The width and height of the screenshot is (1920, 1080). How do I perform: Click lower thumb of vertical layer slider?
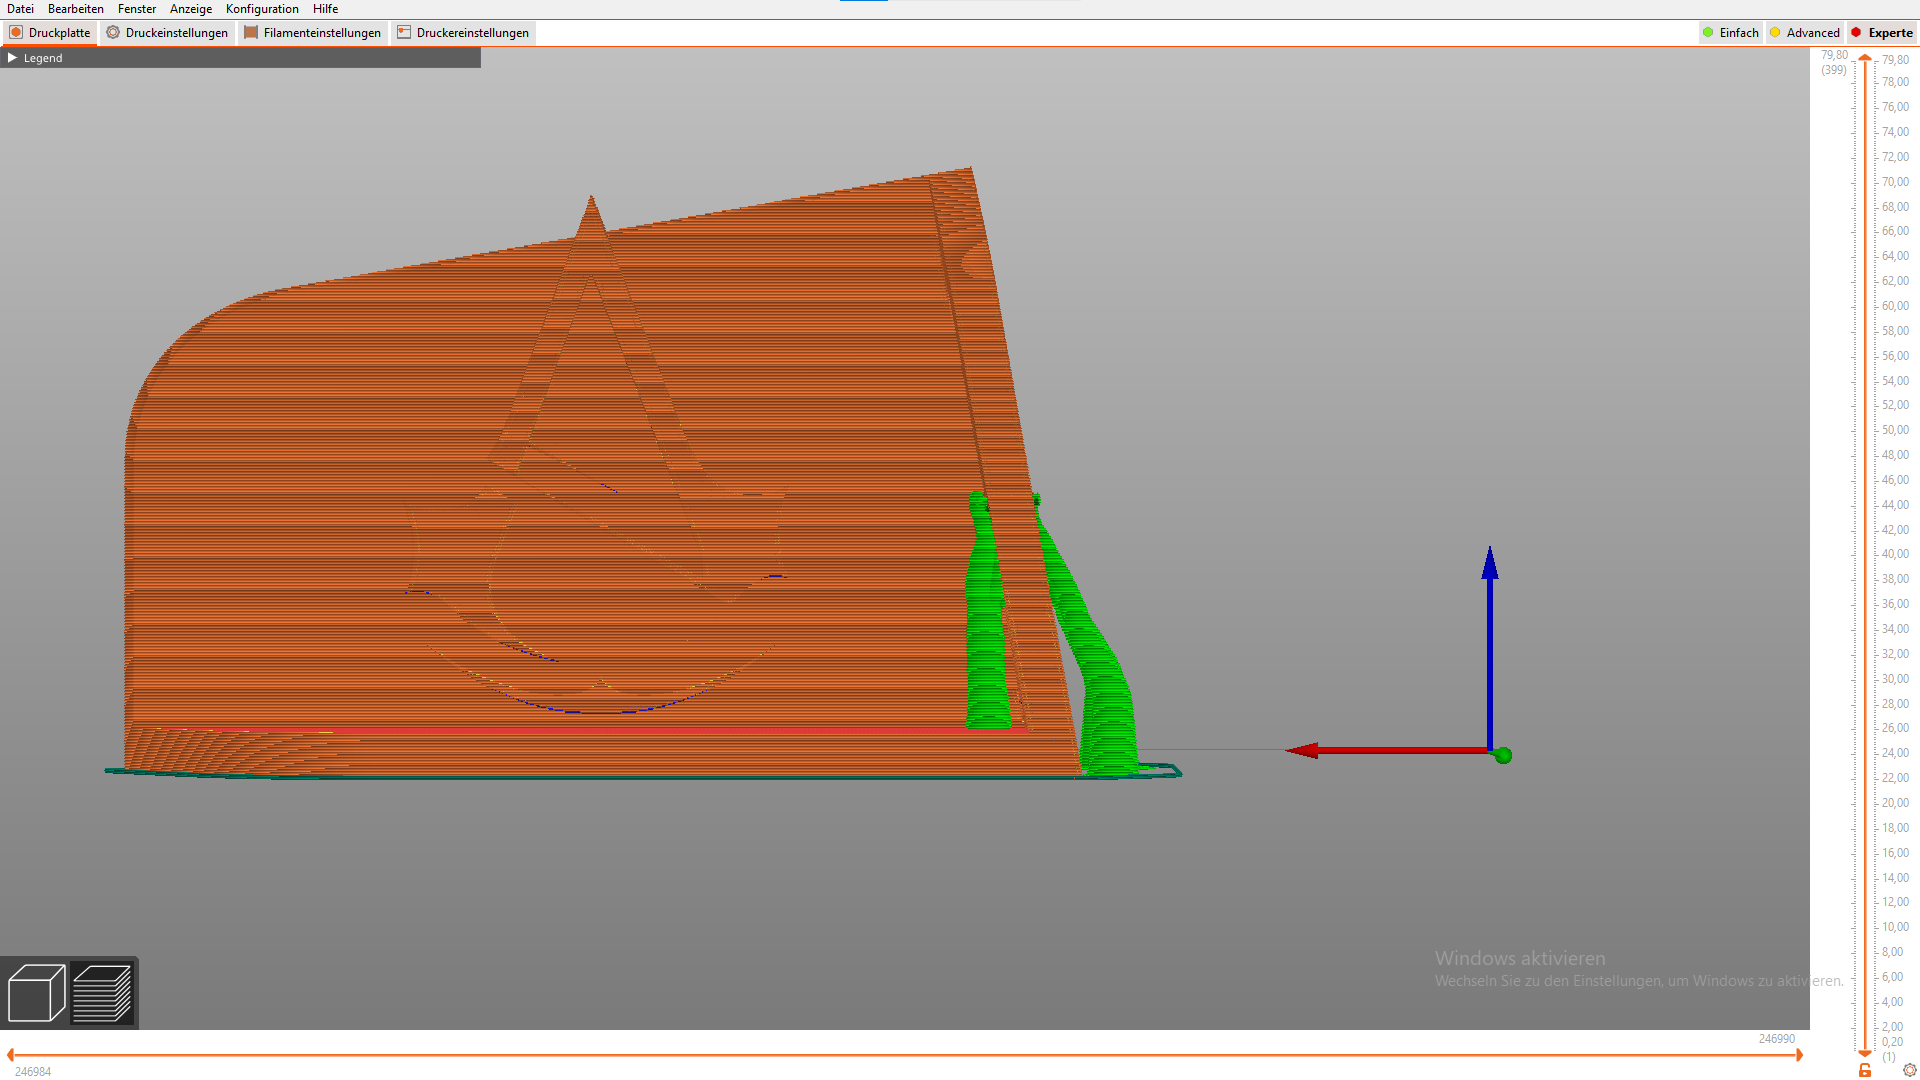(1865, 1053)
